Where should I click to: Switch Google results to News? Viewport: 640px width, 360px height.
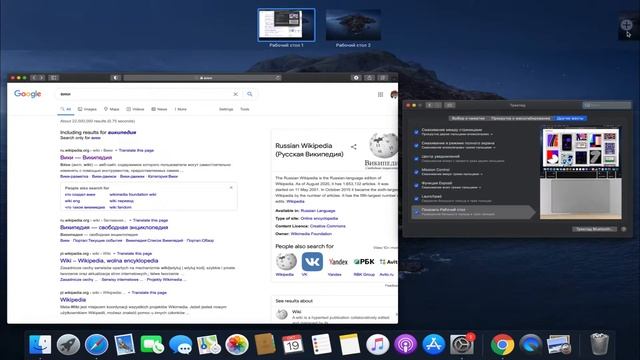[159, 109]
